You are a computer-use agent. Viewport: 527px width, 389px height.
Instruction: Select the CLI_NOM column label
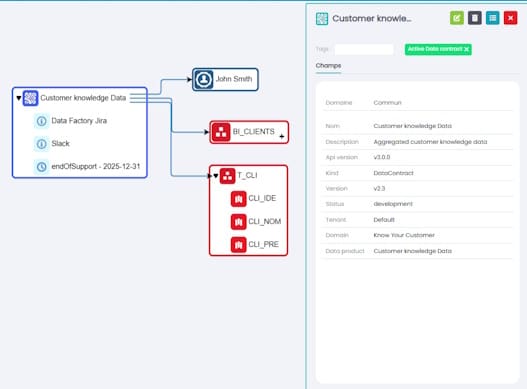tap(265, 221)
